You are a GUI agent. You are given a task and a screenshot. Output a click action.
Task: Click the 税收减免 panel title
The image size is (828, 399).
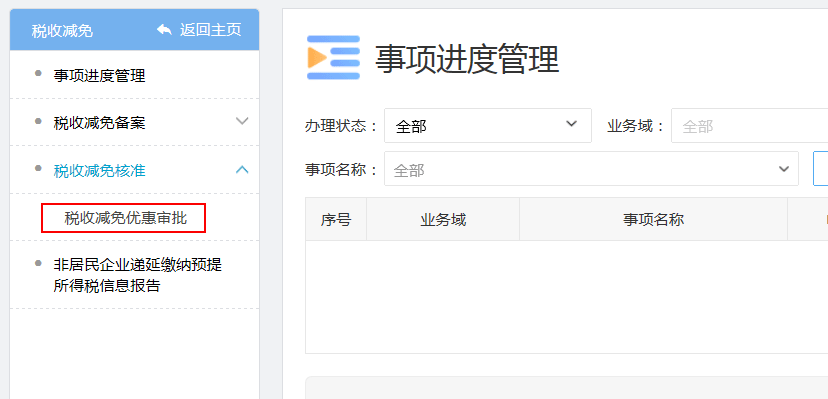[62, 31]
